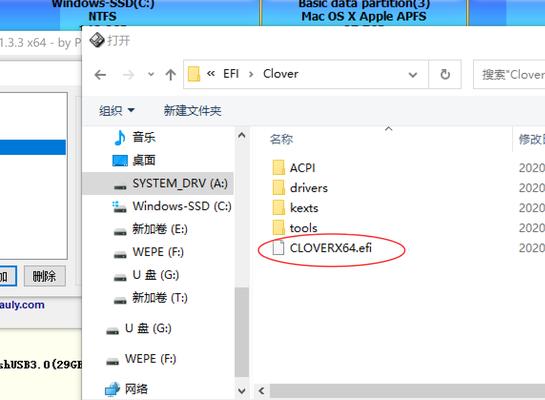Image resolution: width=545 pixels, height=400 pixels.
Task: Go back with the left arrow
Action: (100, 74)
